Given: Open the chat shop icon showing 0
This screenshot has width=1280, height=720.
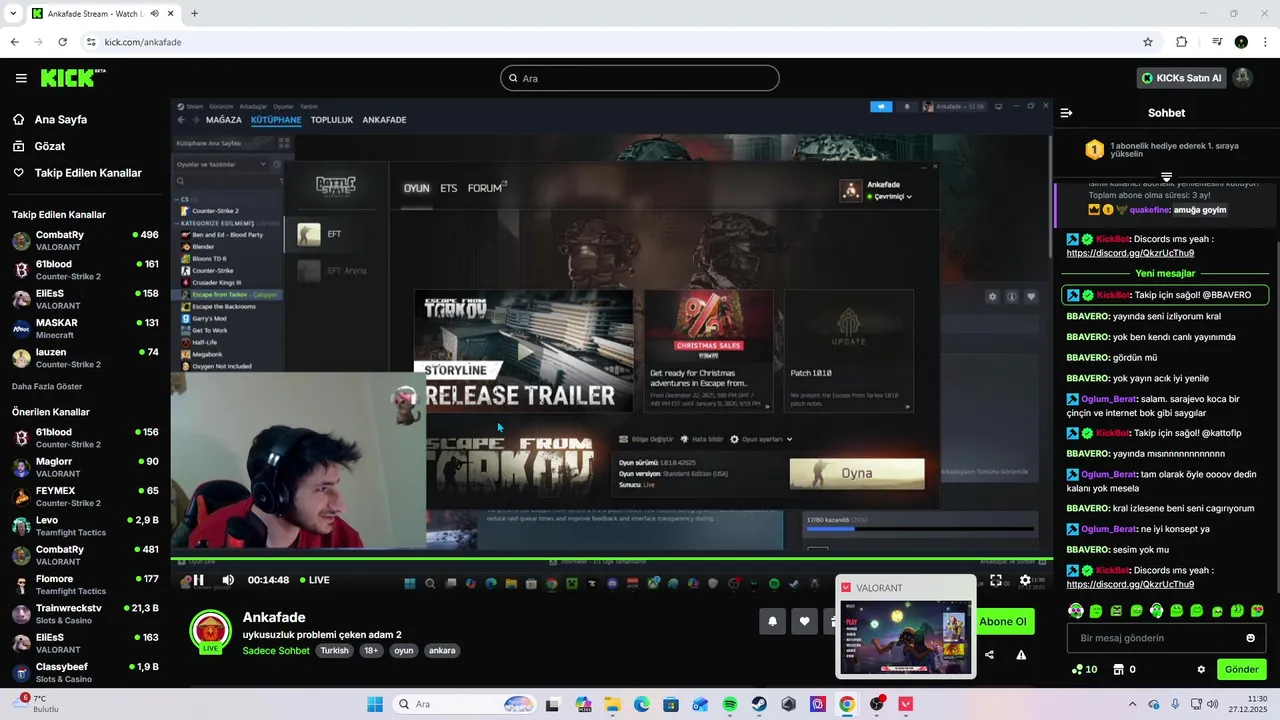Looking at the screenshot, I should coord(1125,669).
